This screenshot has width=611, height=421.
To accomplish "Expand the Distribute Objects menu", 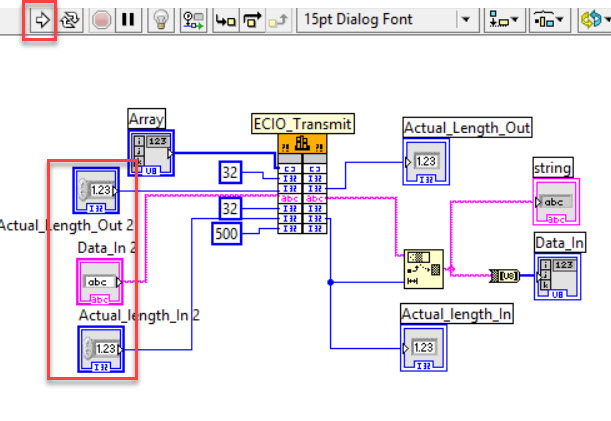I will click(549, 19).
